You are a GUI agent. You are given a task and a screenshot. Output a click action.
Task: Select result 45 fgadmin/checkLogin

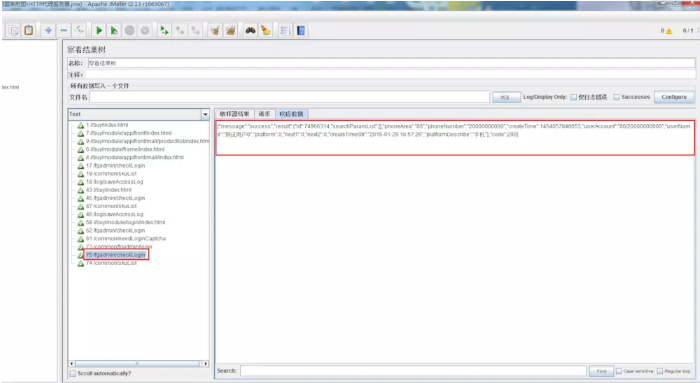pos(115,198)
